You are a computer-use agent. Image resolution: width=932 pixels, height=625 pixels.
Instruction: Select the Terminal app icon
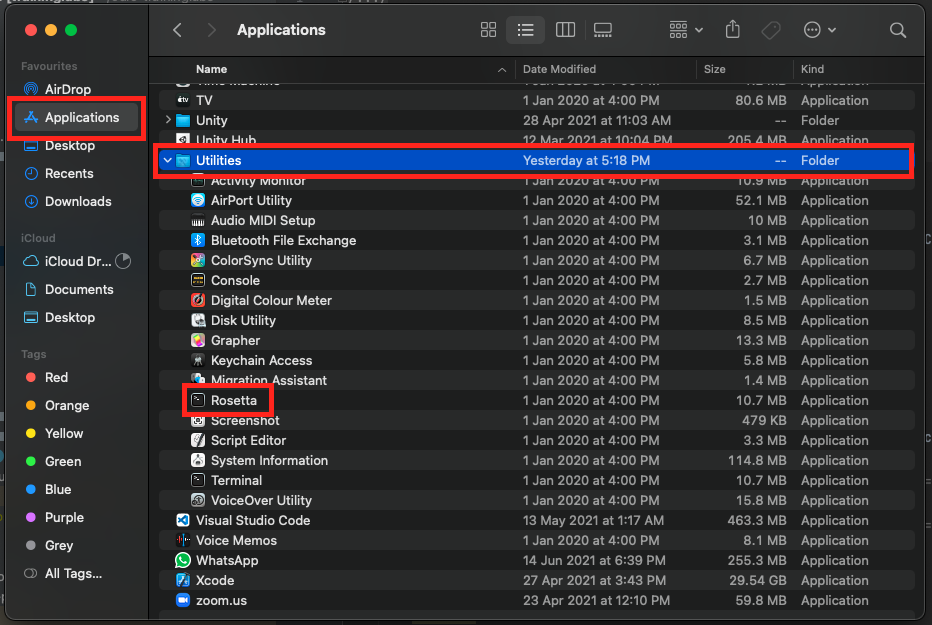click(198, 480)
